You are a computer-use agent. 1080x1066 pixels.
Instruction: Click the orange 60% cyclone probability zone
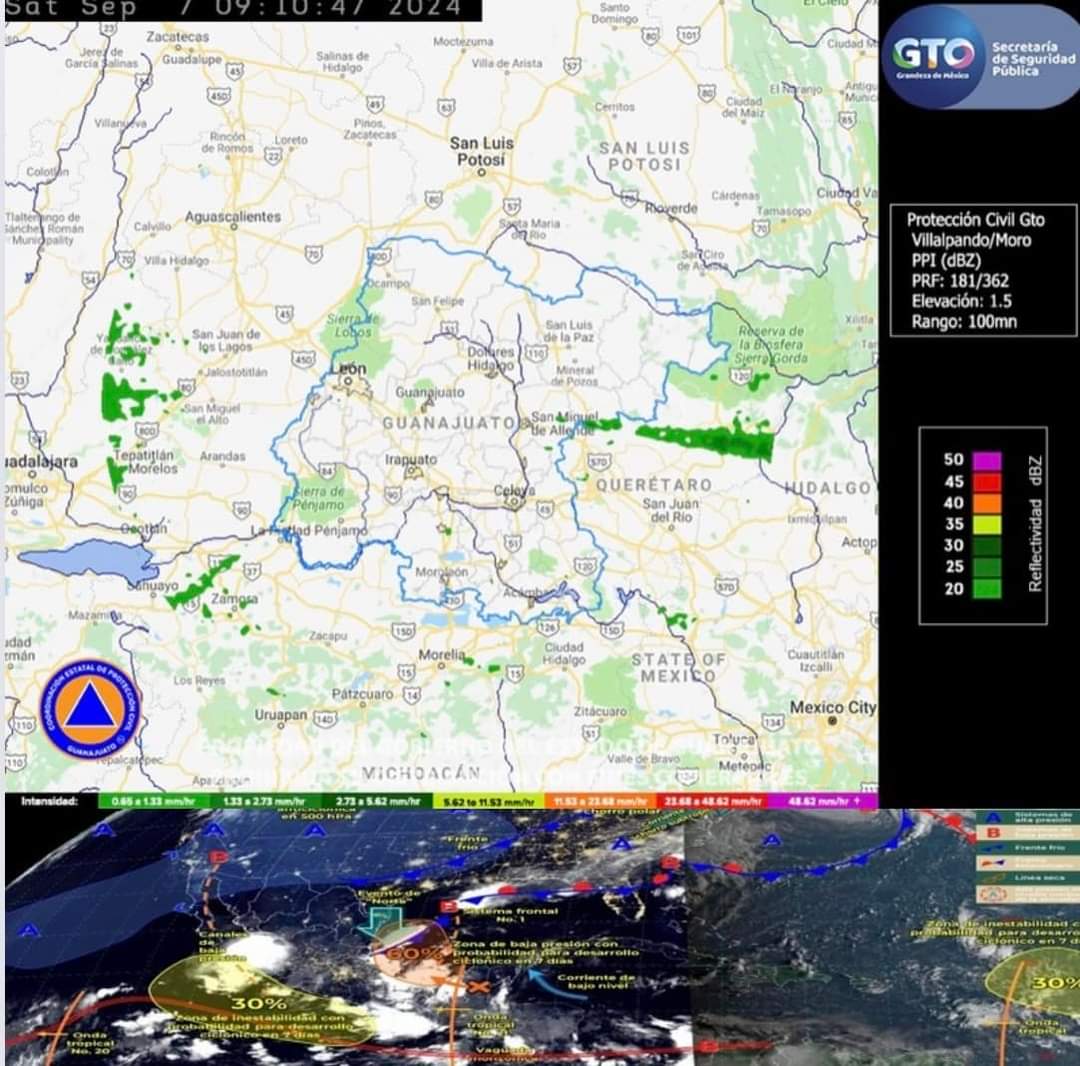tap(410, 954)
